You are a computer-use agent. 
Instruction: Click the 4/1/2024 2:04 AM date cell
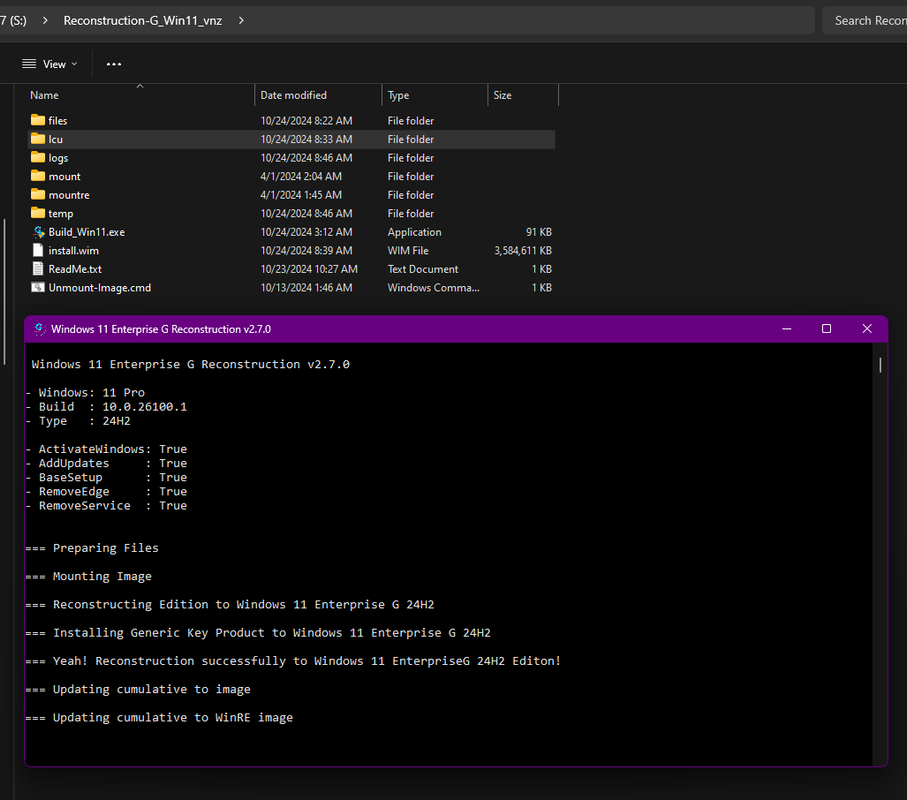[x=301, y=176]
